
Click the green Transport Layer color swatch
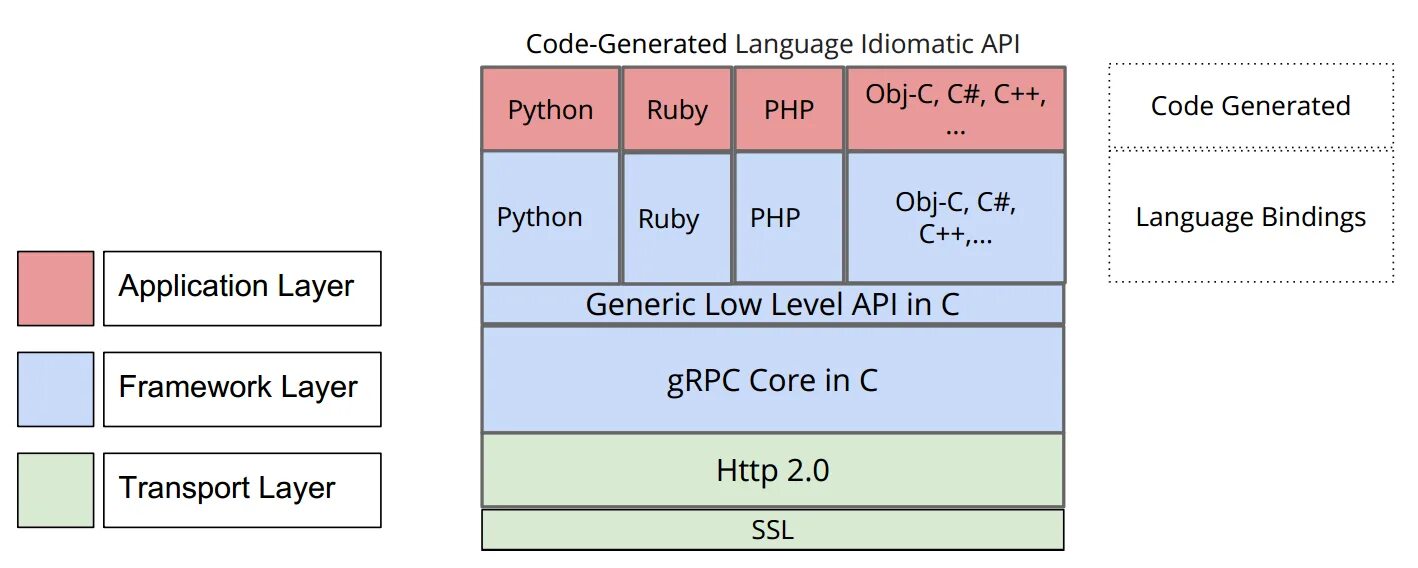pyautogui.click(x=55, y=490)
